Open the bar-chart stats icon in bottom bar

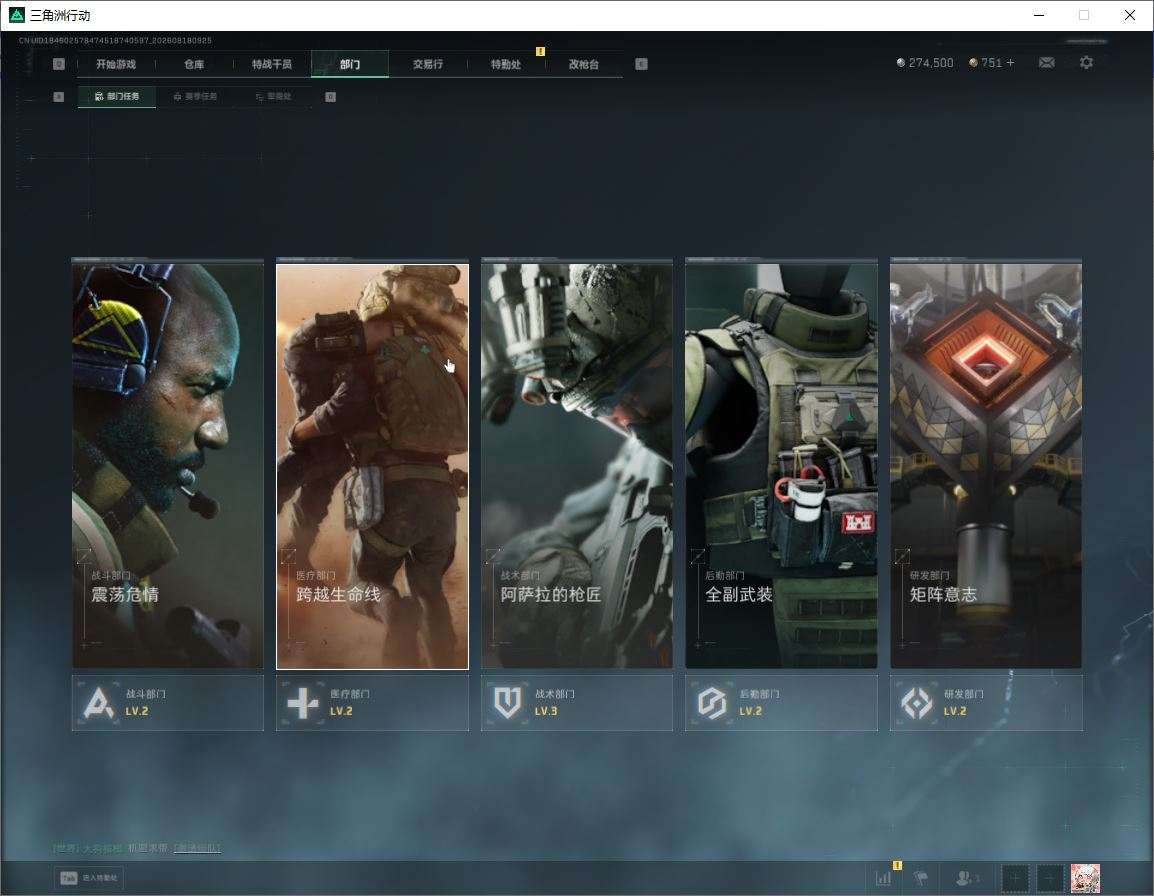pos(883,878)
